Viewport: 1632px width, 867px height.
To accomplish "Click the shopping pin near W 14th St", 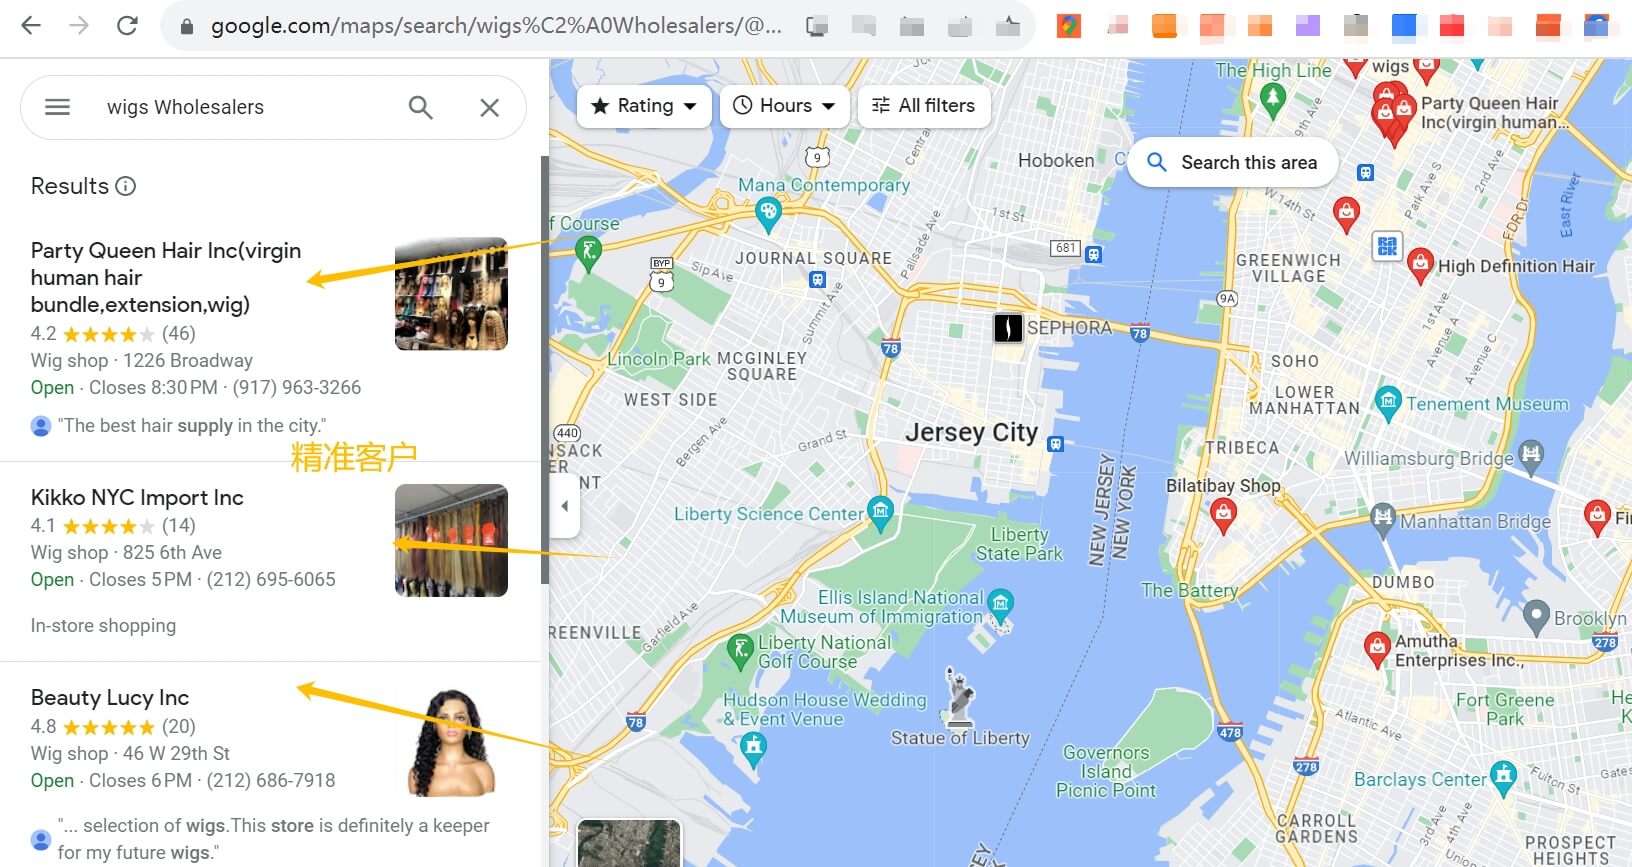I will coord(1347,214).
